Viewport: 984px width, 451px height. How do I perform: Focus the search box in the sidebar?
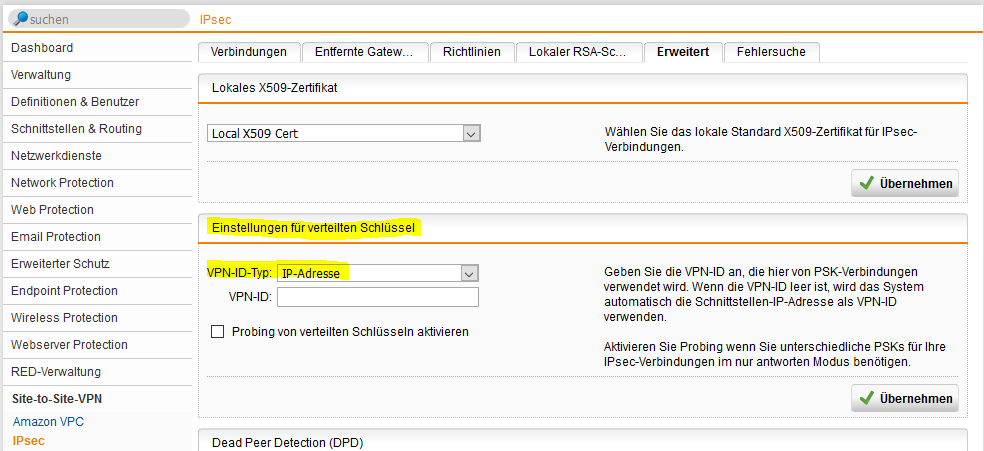pyautogui.click(x=105, y=19)
